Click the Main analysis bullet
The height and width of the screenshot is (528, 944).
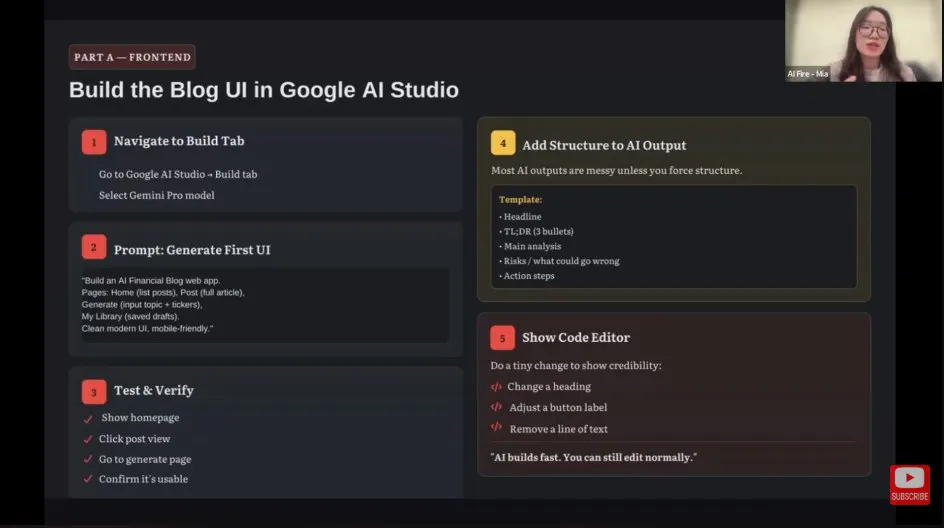(530, 246)
